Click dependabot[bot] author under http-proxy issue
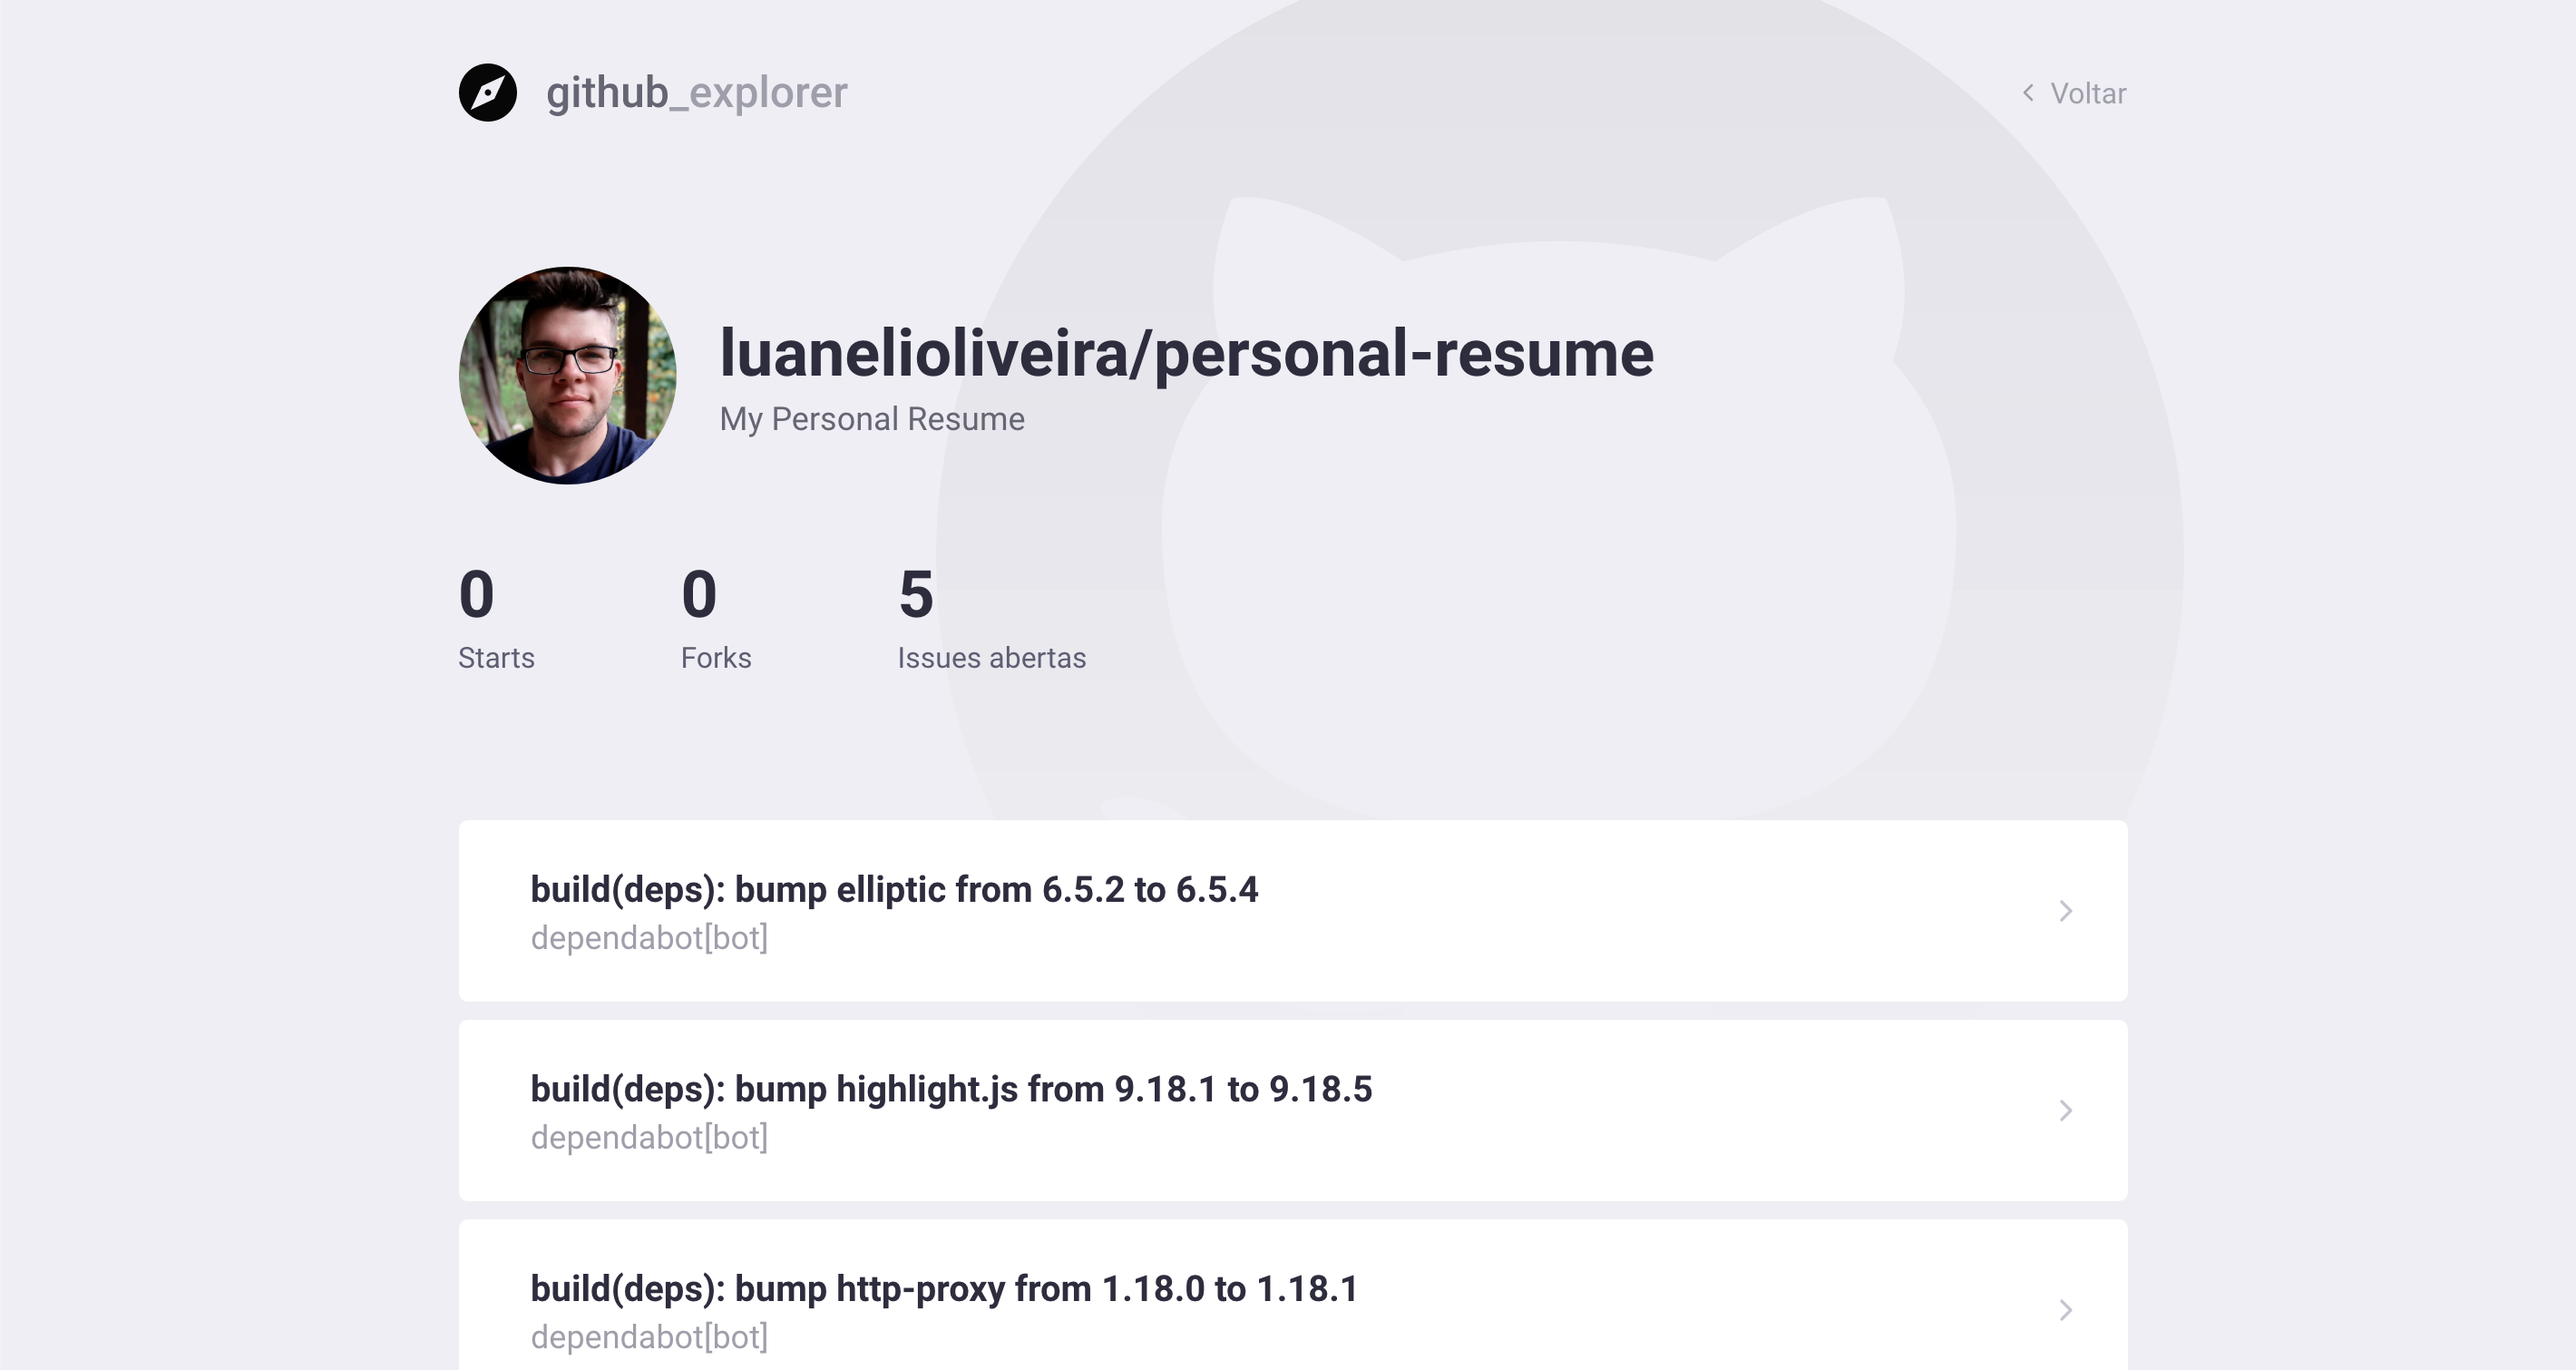This screenshot has height=1370, width=2576. point(648,1337)
